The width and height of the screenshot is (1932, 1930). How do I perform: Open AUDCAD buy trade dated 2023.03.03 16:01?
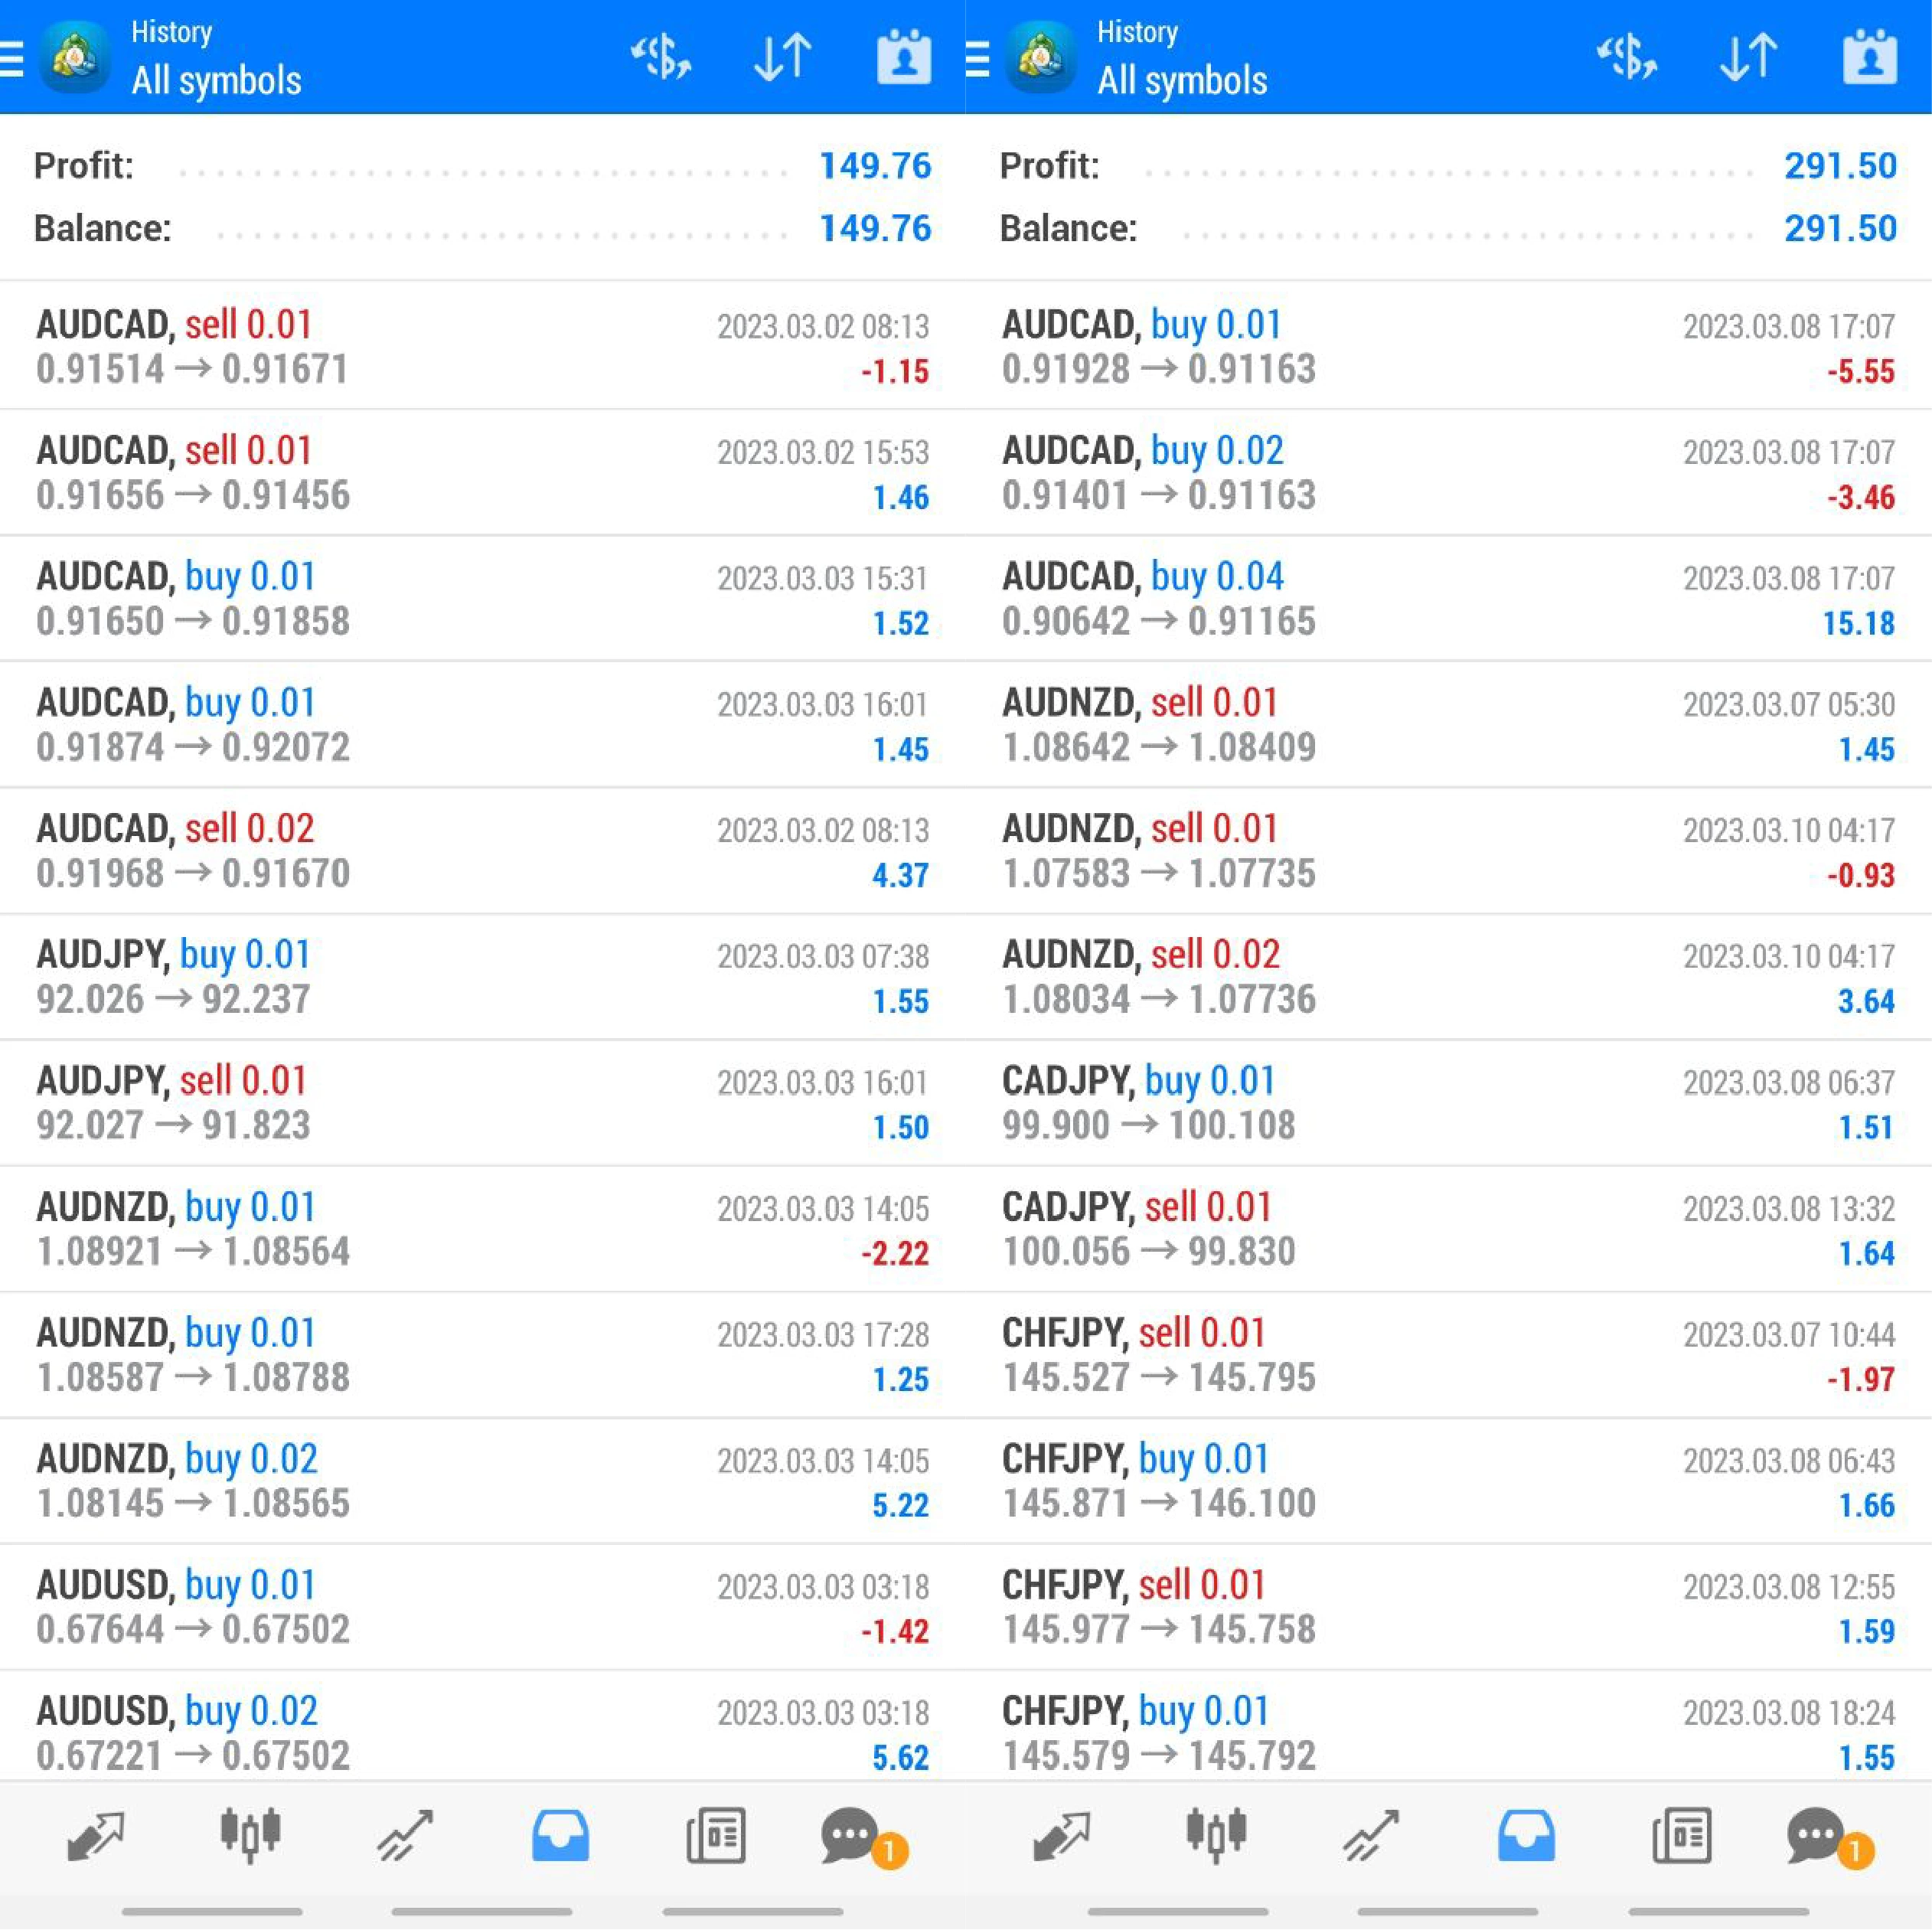(x=483, y=724)
